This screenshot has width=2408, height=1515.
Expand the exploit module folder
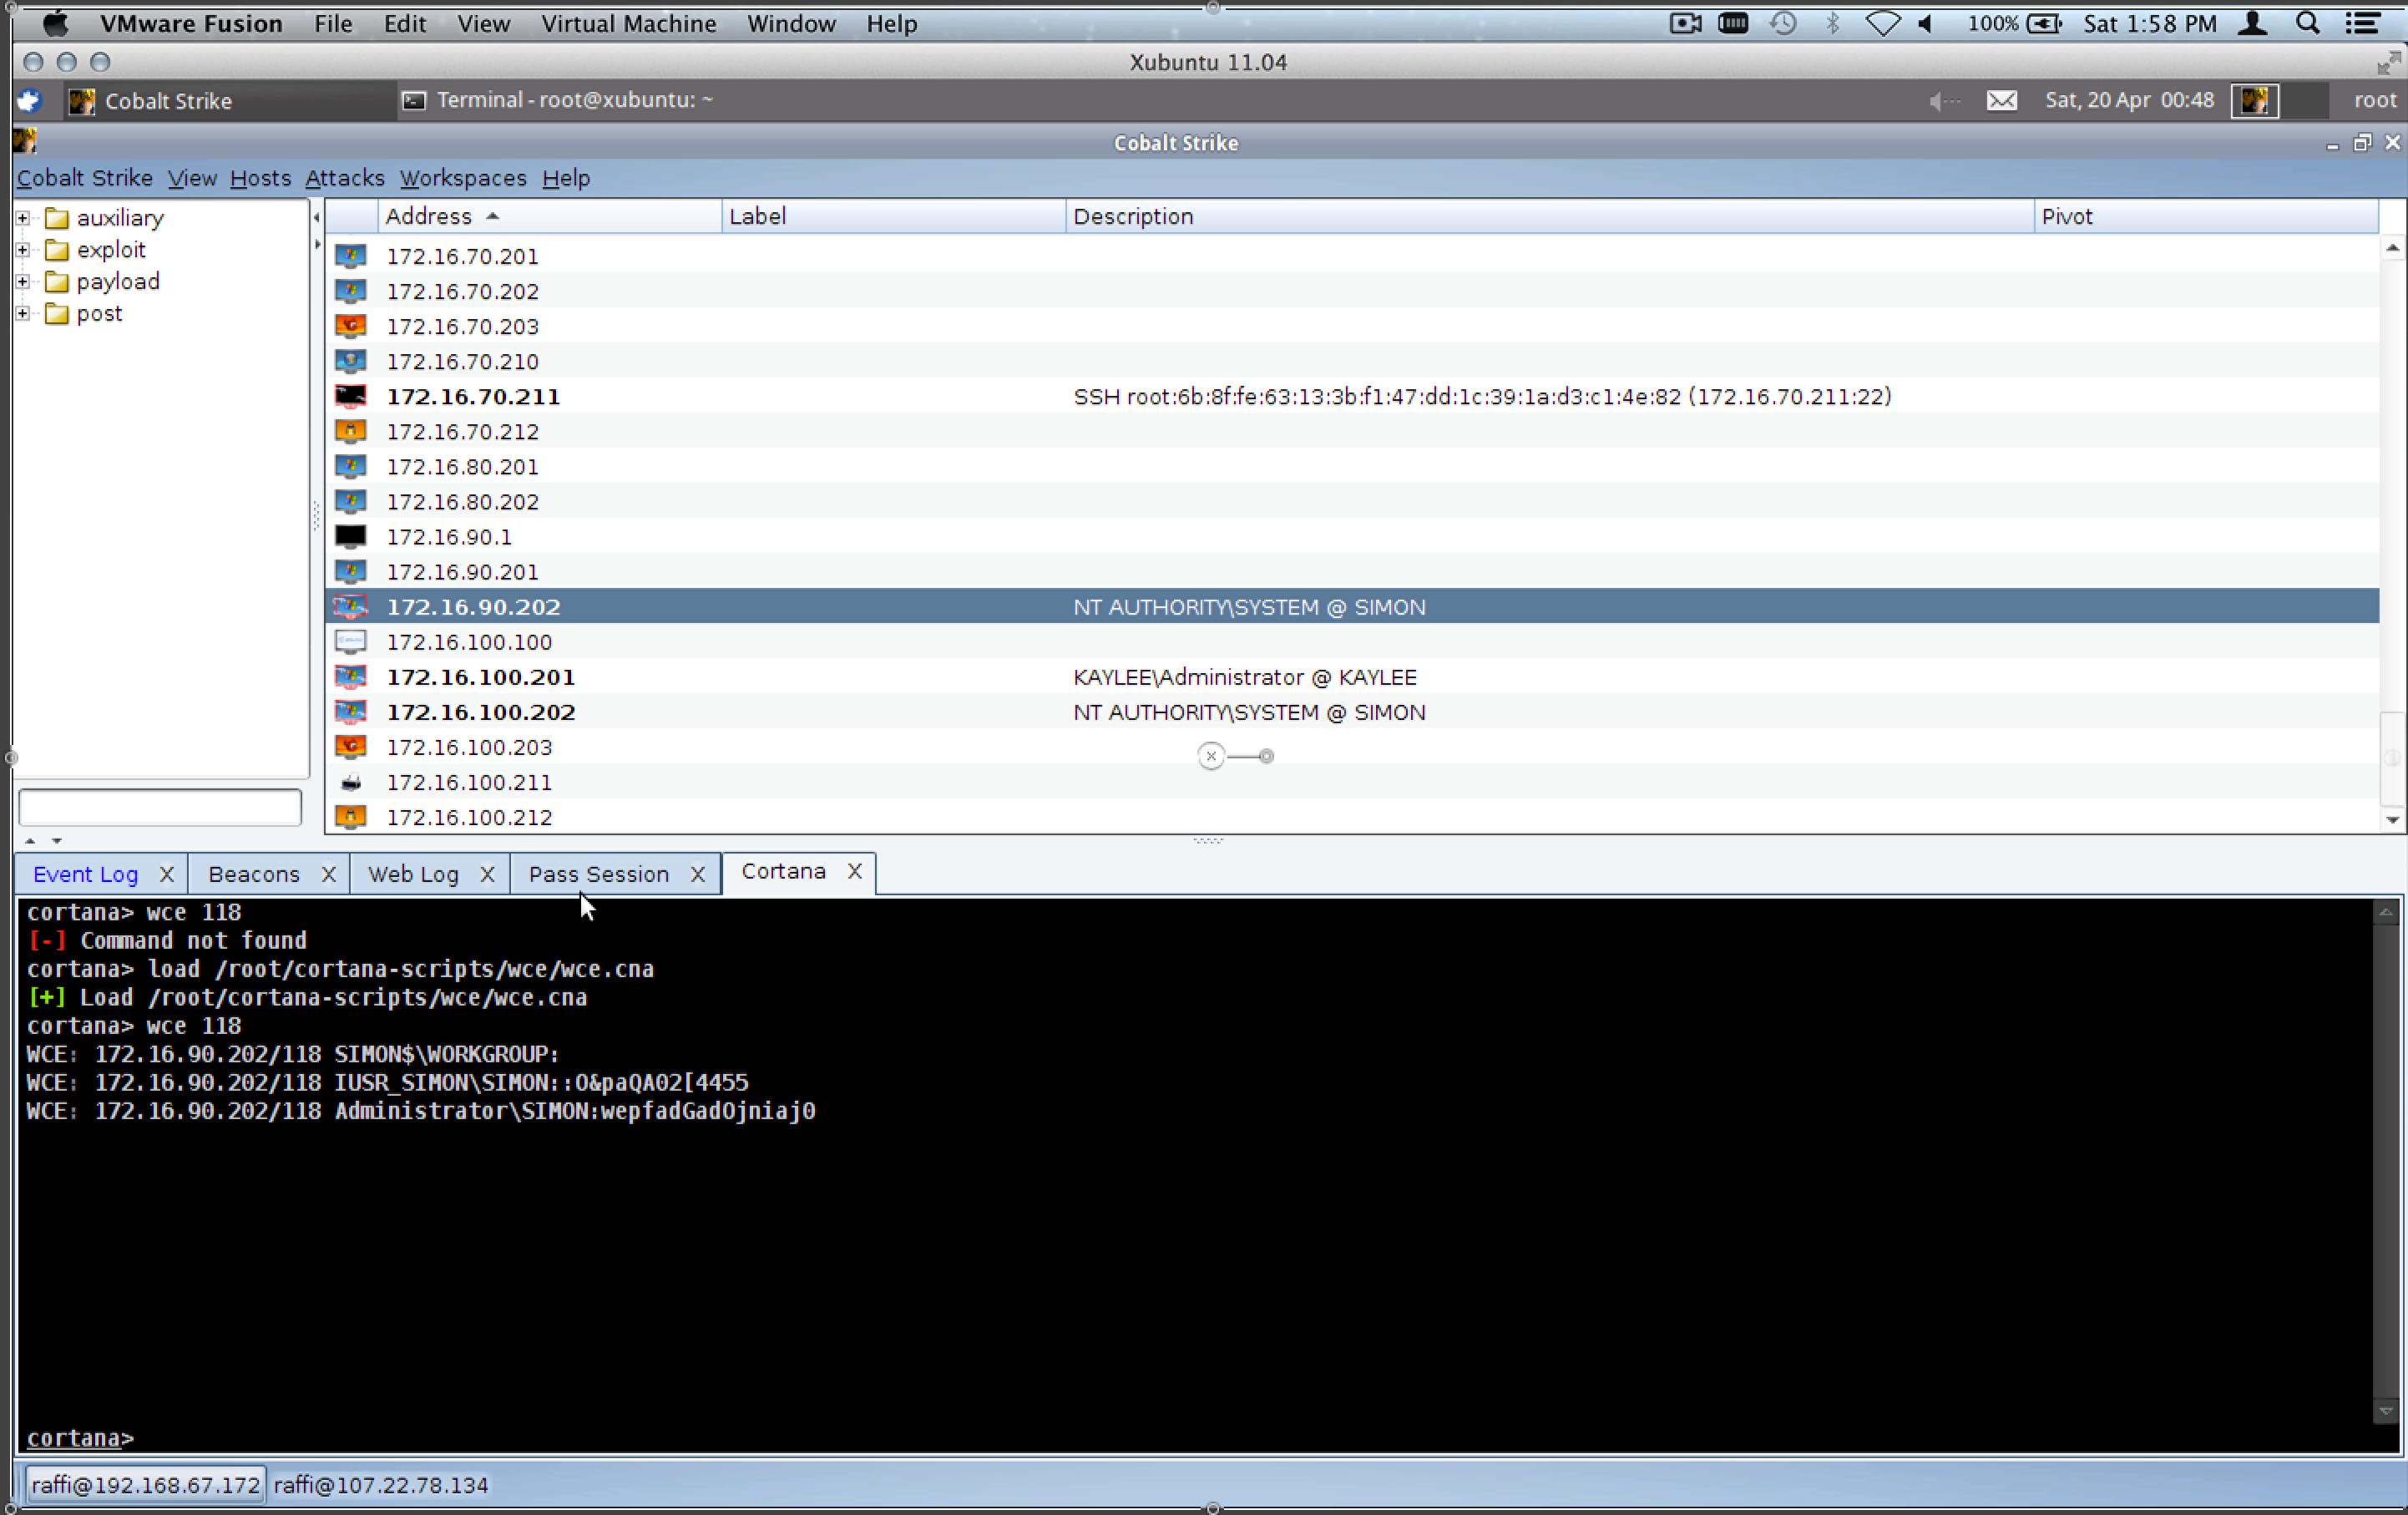coord(23,250)
